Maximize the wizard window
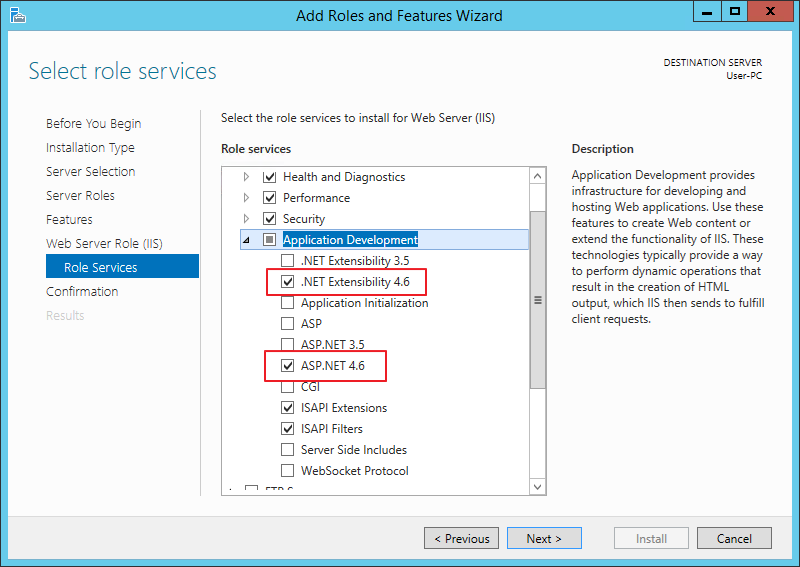The width and height of the screenshot is (800, 567). point(735,12)
